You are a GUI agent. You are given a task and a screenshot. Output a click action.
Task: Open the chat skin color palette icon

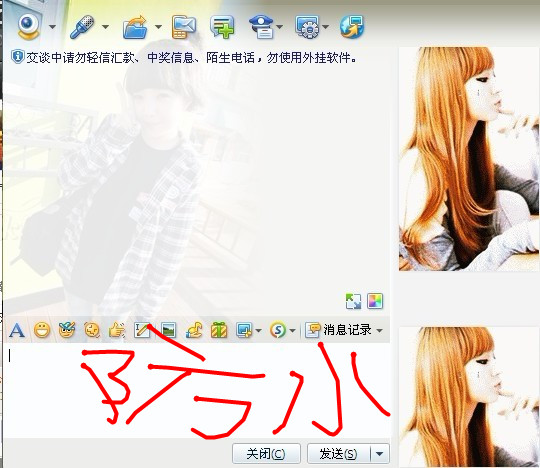(x=375, y=301)
